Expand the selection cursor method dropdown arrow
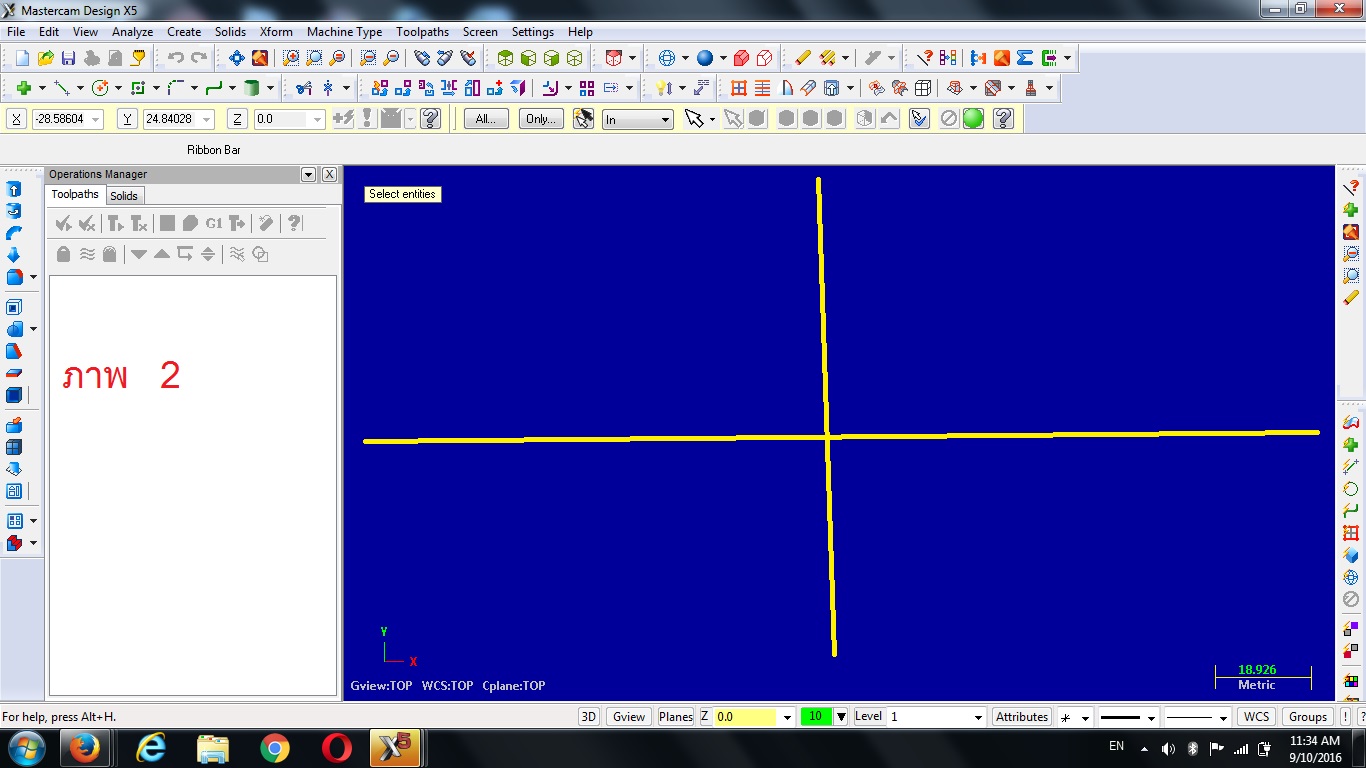This screenshot has height=768, width=1366. [712, 120]
